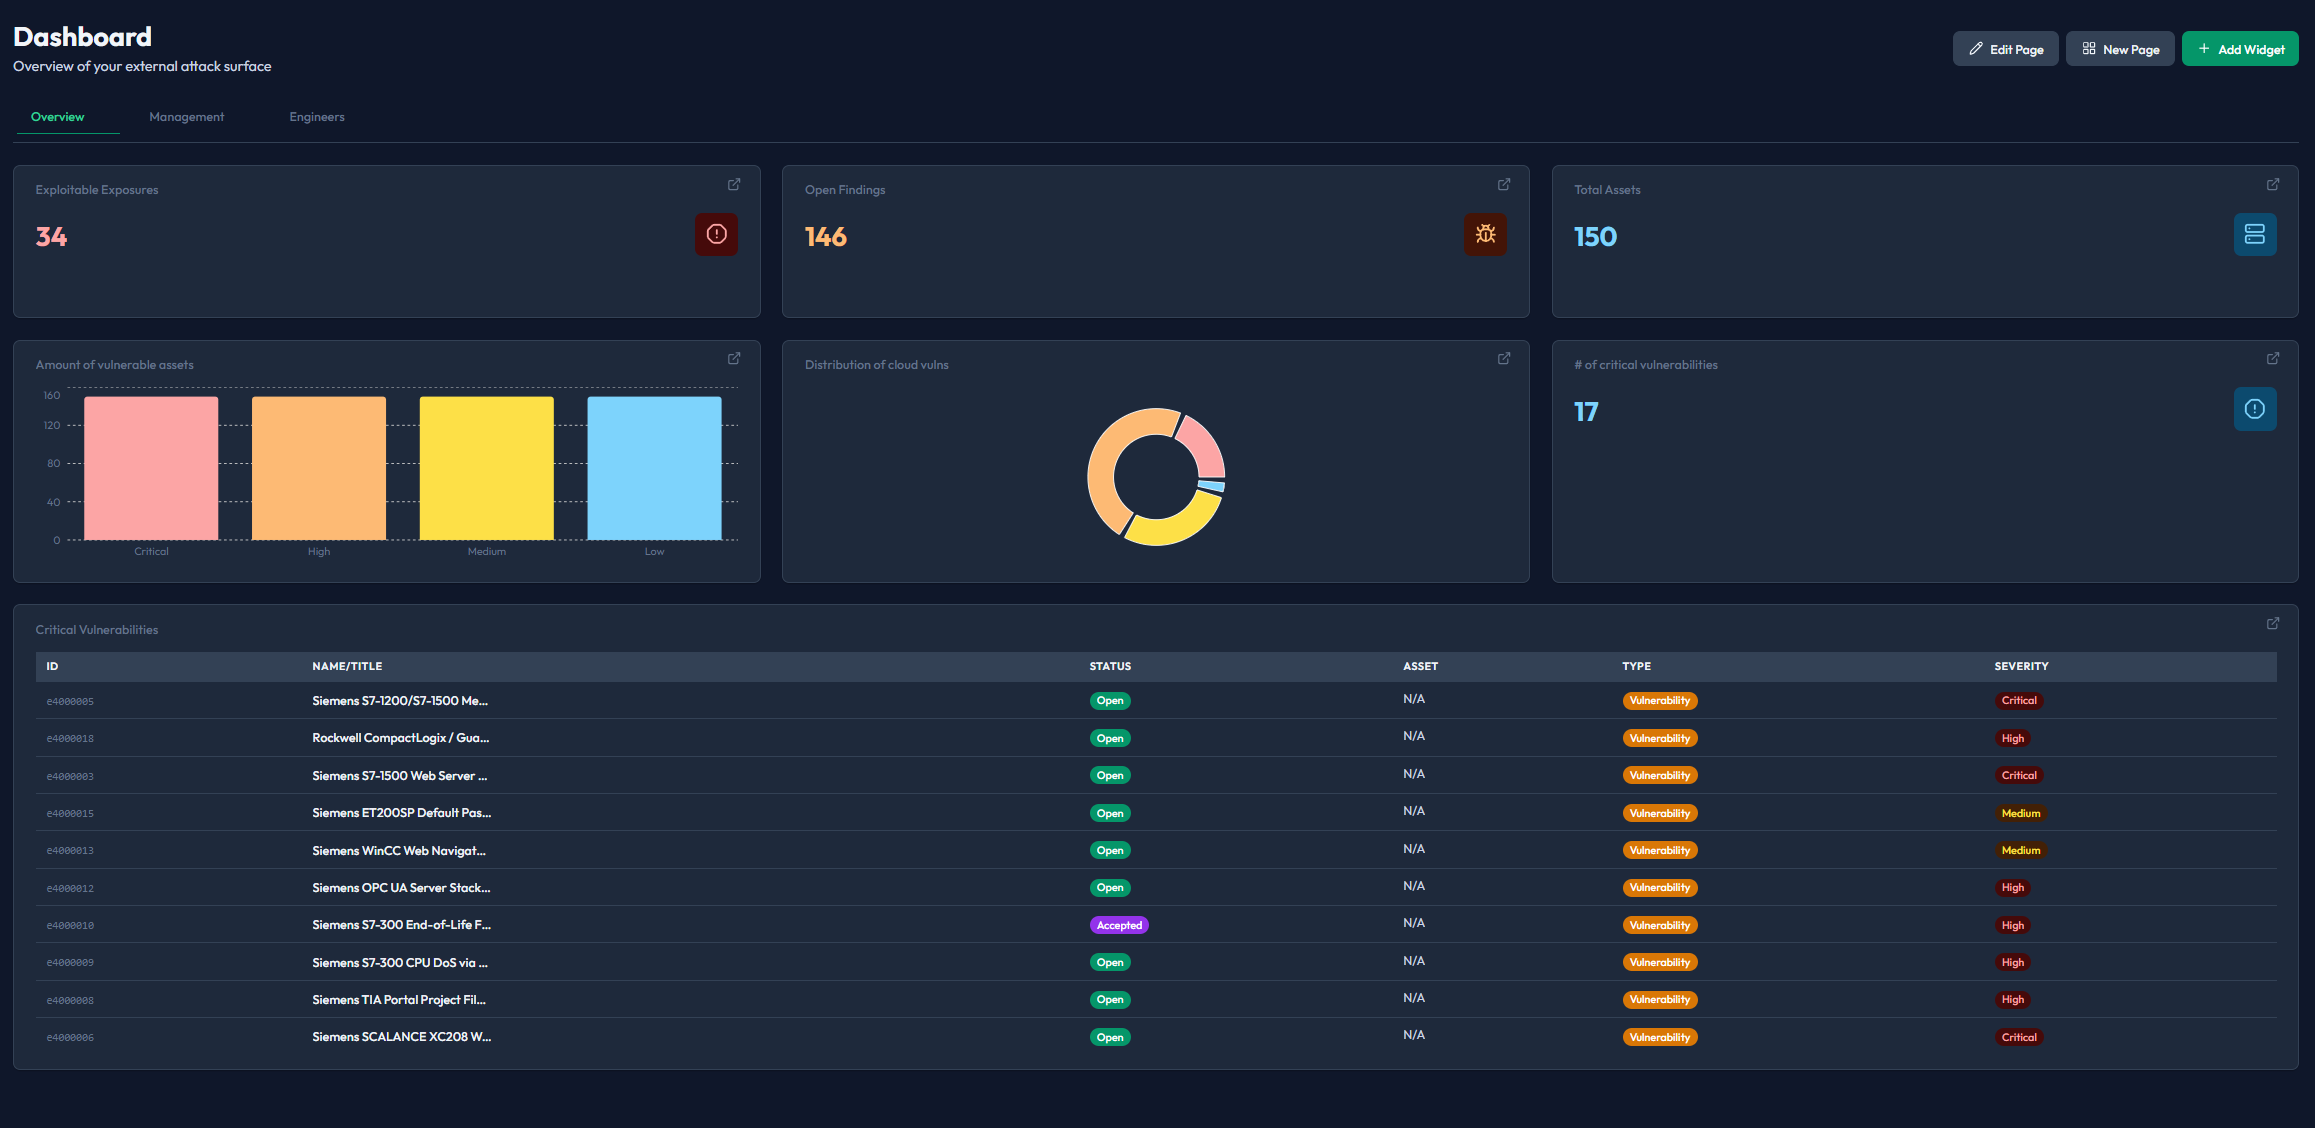
Task: Switch to the Engineers tab
Action: 316,116
